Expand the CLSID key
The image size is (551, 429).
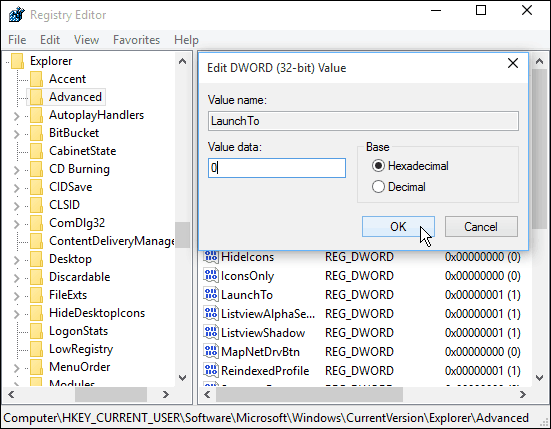16,206
